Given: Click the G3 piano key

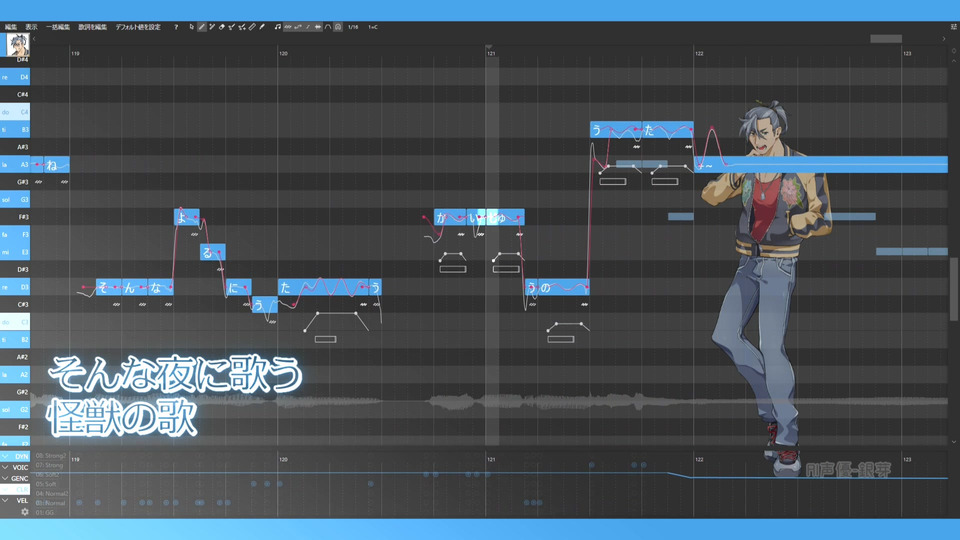Looking at the screenshot, I should pyautogui.click(x=15, y=200).
